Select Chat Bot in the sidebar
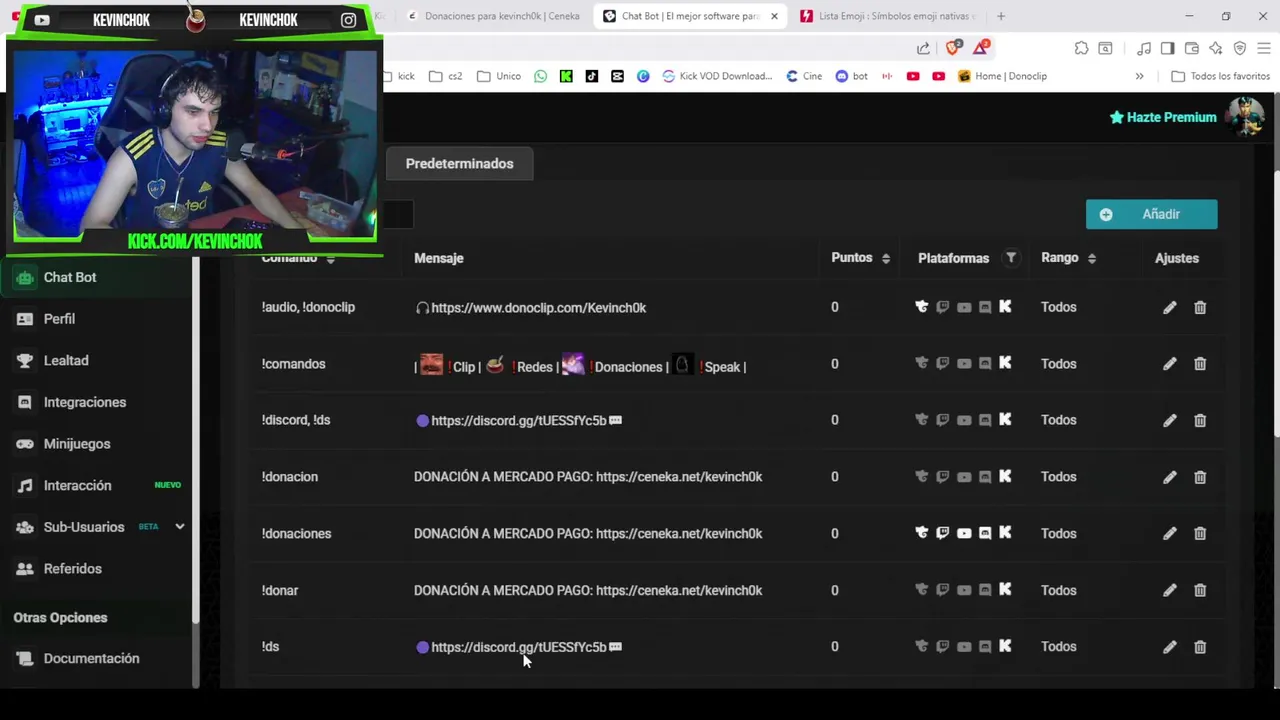The image size is (1280, 720). 70,277
